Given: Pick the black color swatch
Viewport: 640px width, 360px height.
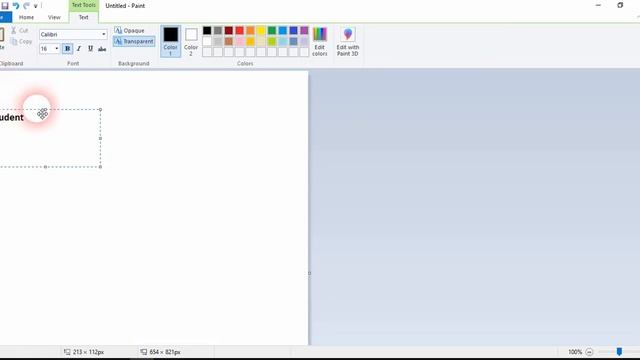Looking at the screenshot, I should point(207,31).
